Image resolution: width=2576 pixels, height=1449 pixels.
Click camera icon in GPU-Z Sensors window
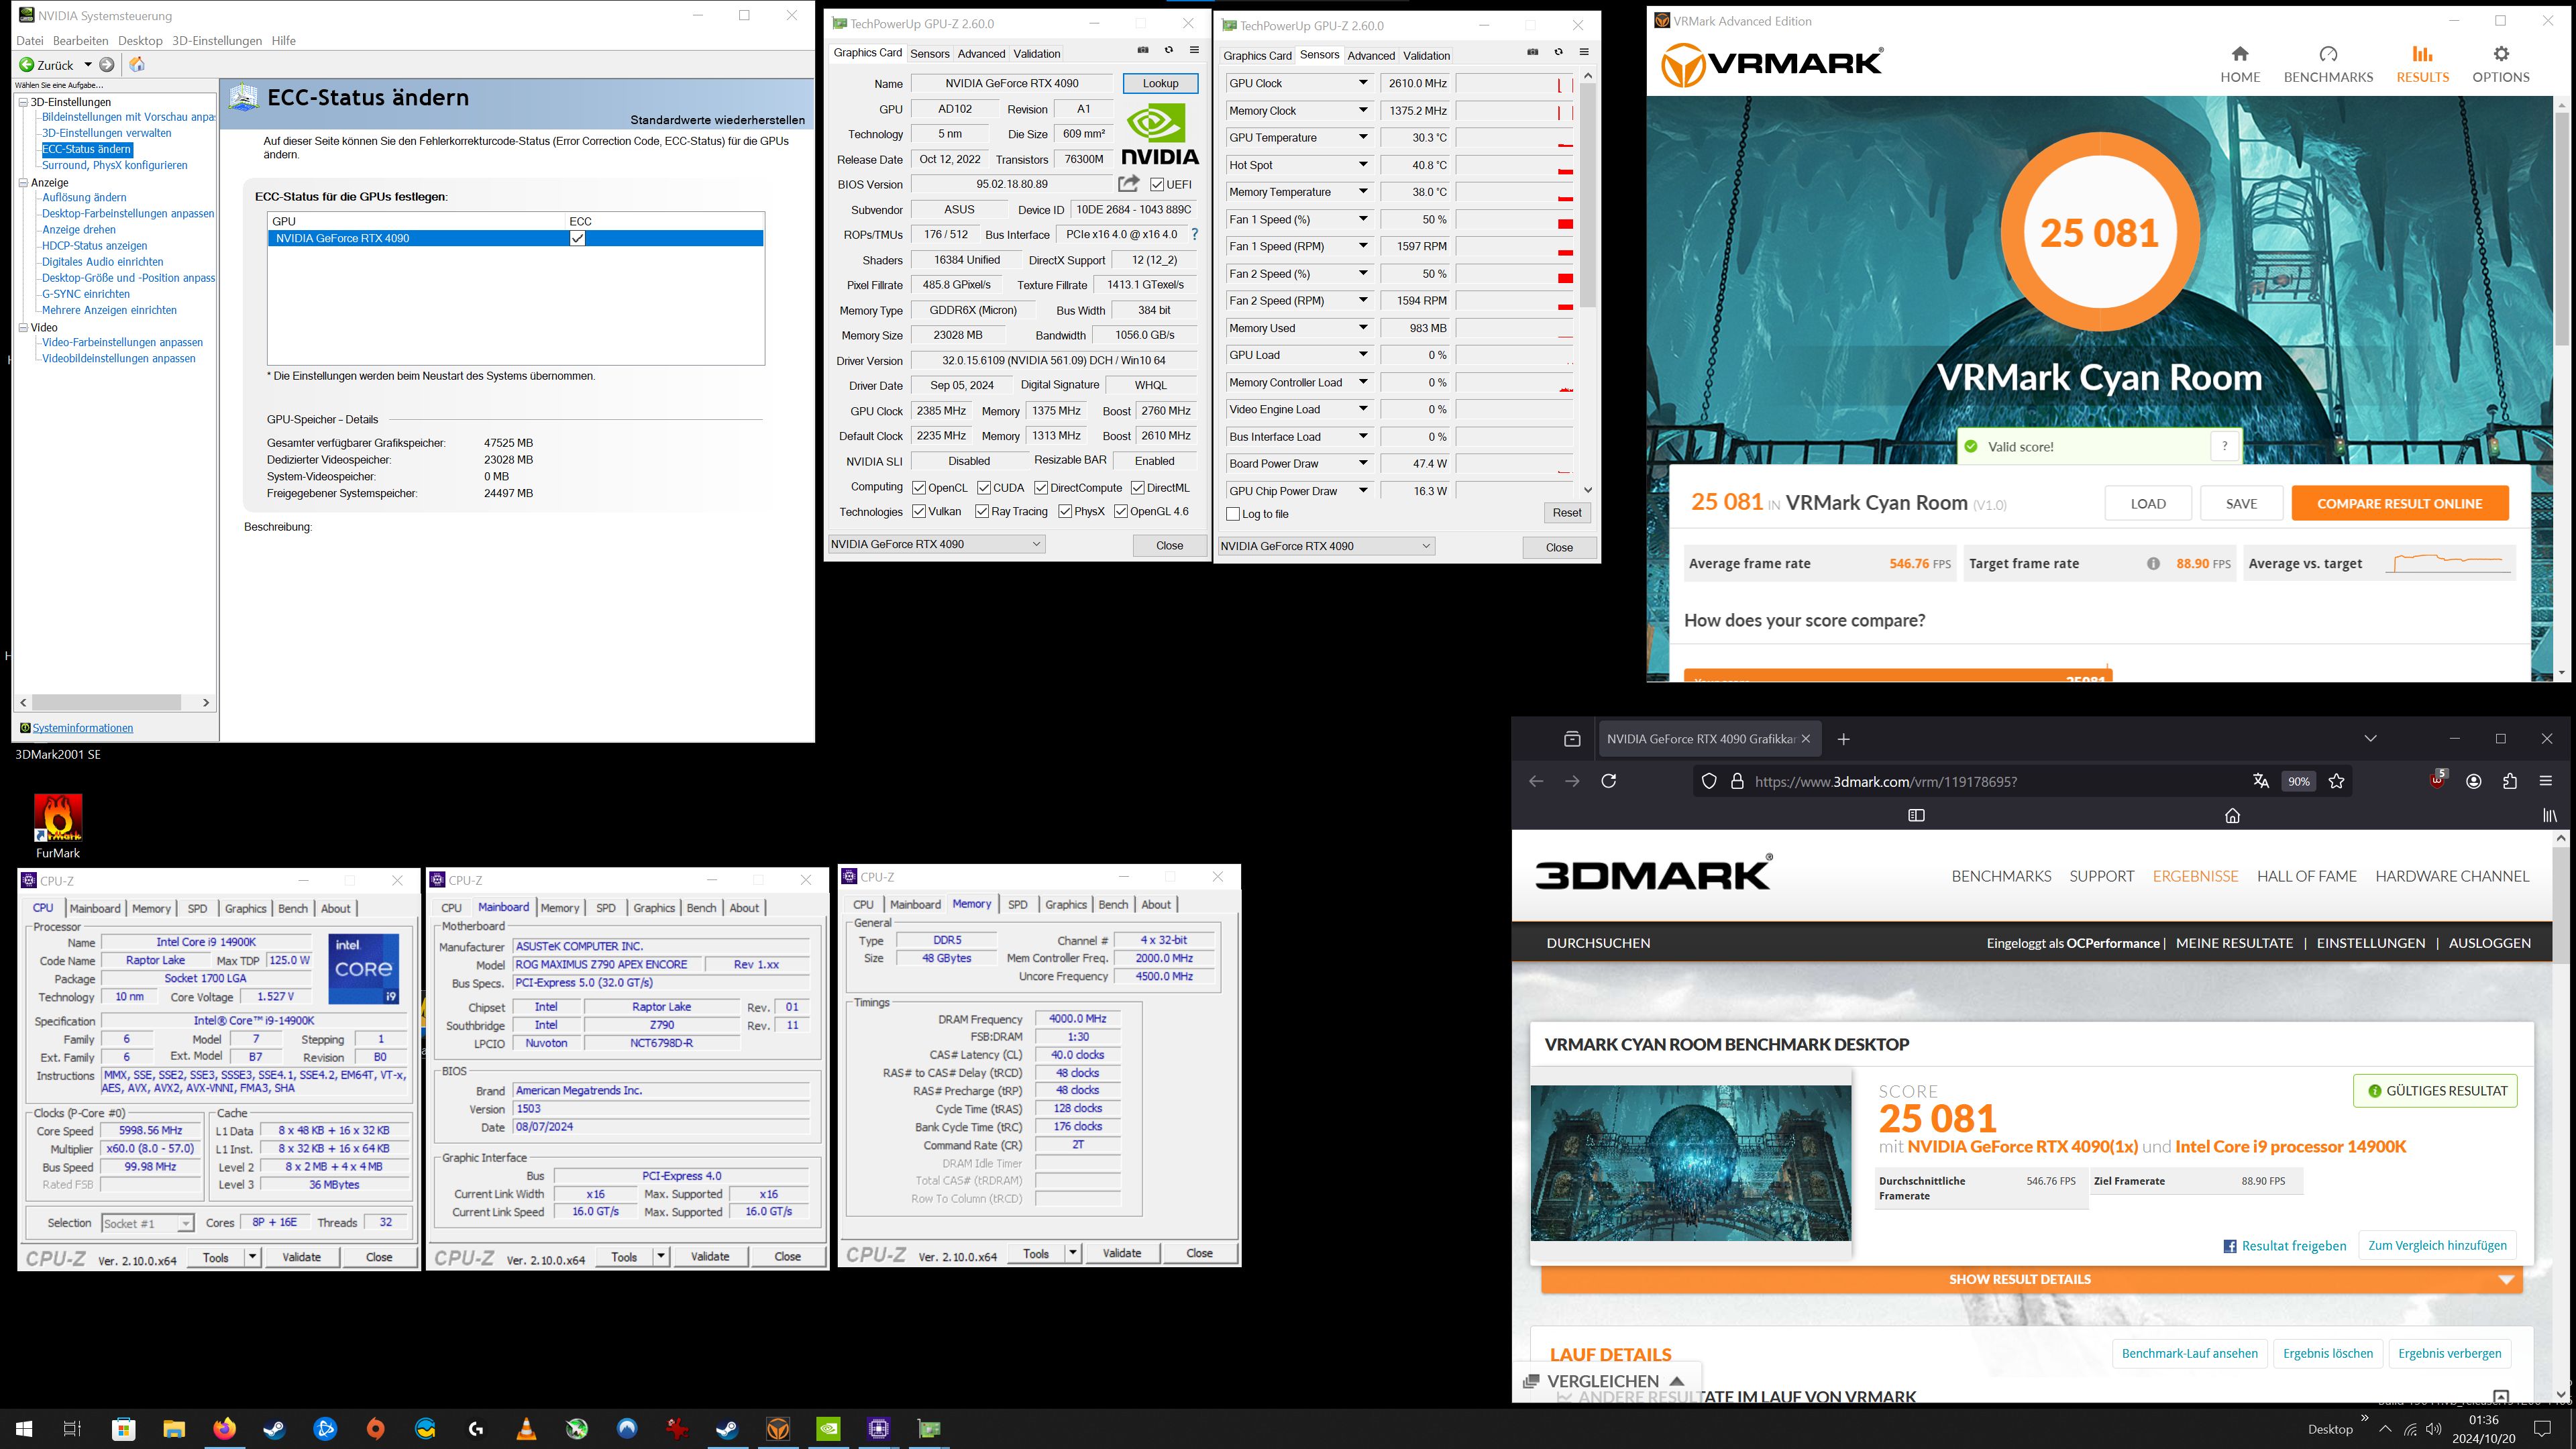pos(1533,52)
